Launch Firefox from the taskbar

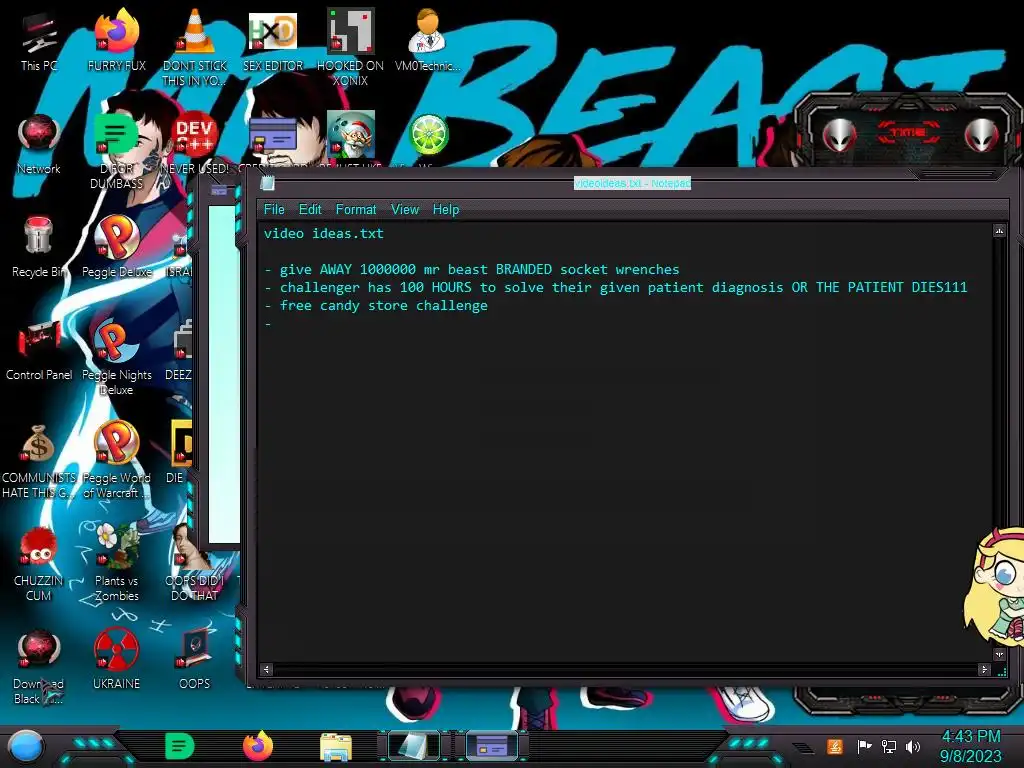(x=258, y=746)
